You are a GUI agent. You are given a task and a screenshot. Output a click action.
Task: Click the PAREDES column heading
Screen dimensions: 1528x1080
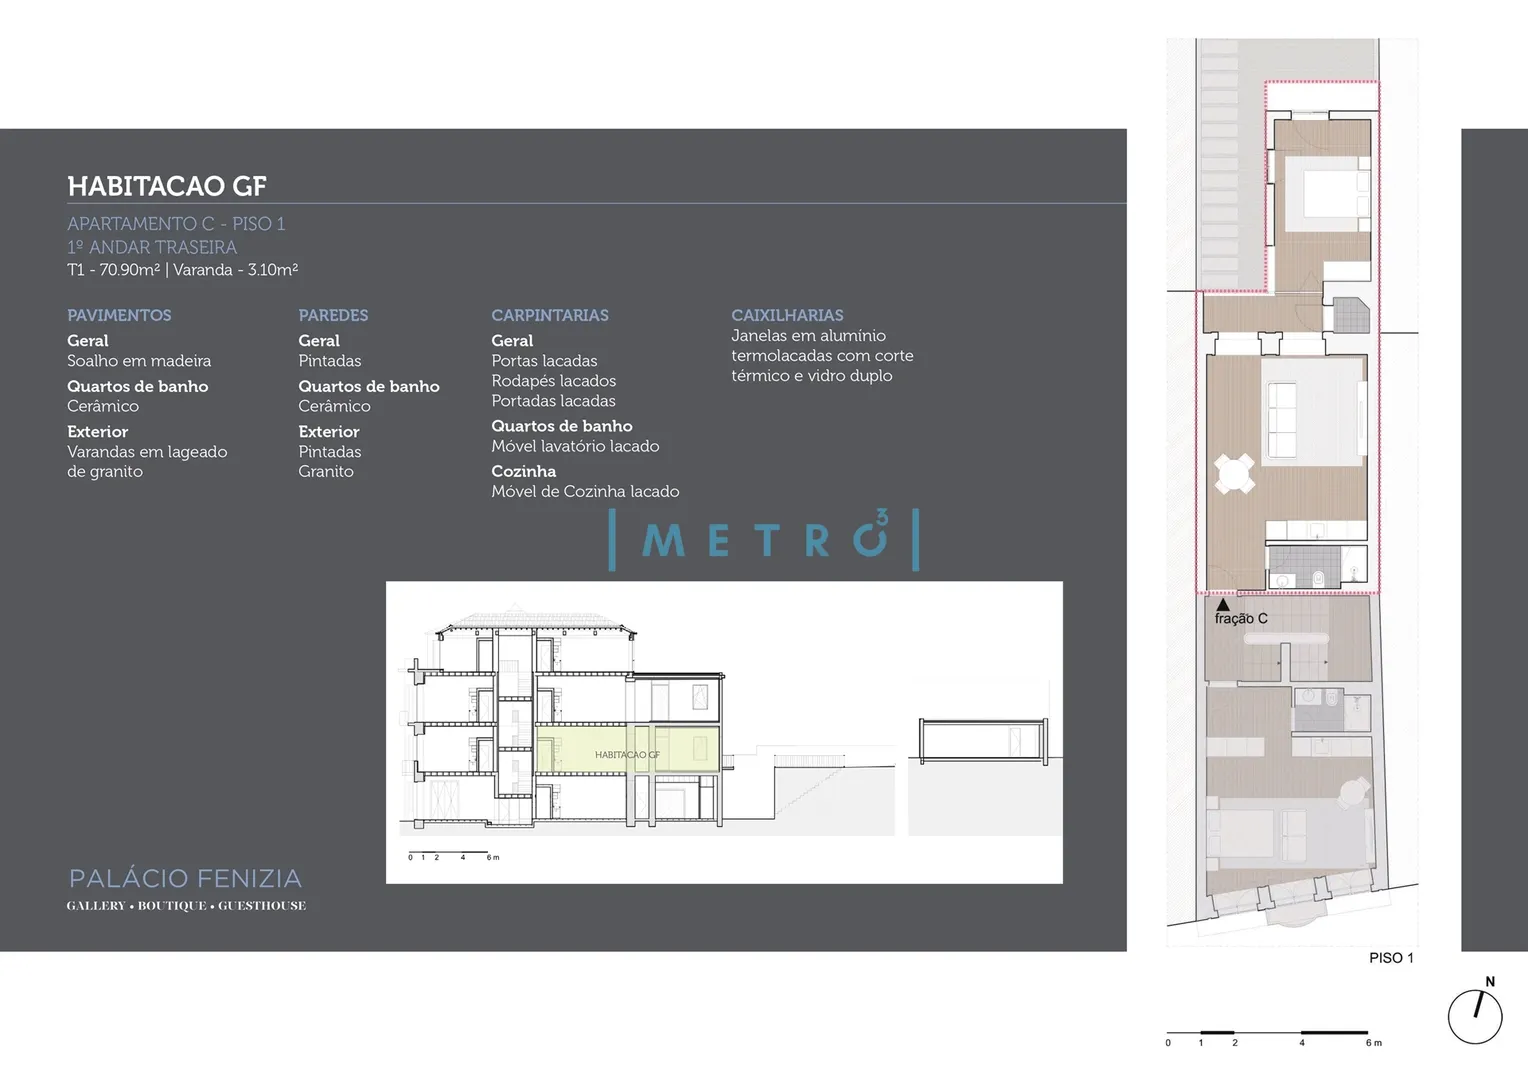pos(333,315)
